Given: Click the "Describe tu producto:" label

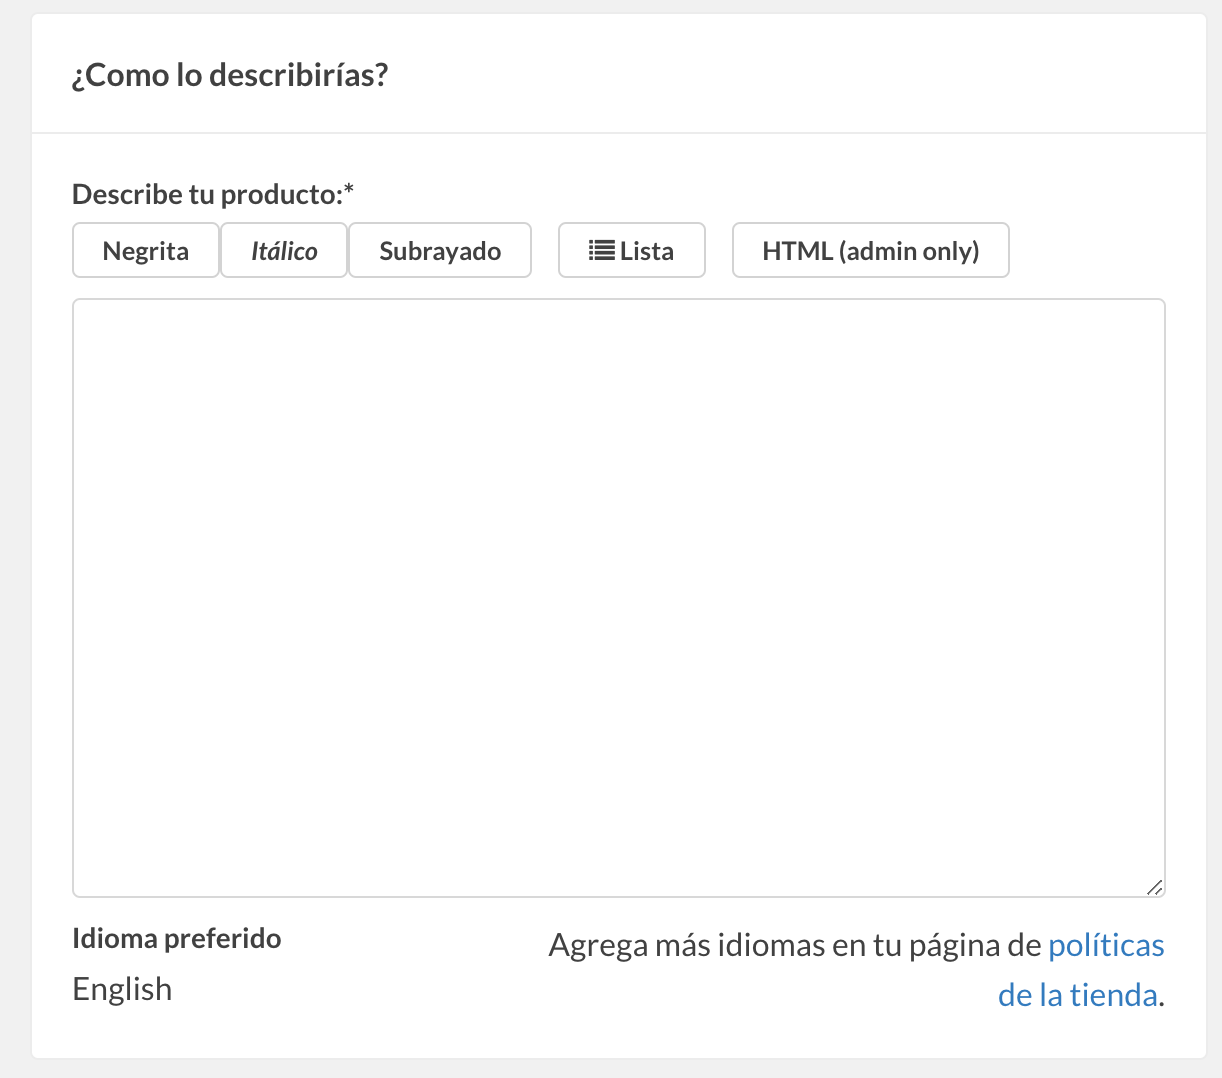Looking at the screenshot, I should point(208,194).
